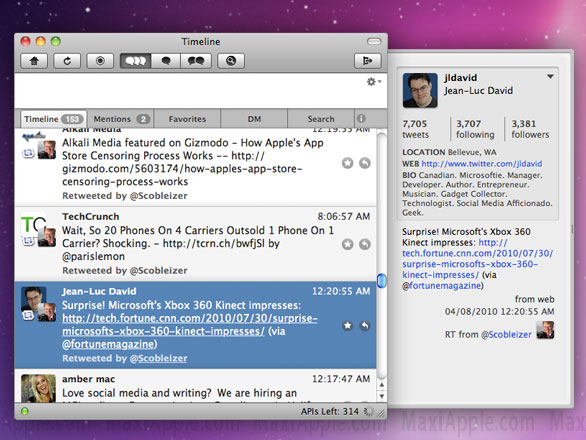
Task: Click the 3,381 followers count
Action: [530, 129]
